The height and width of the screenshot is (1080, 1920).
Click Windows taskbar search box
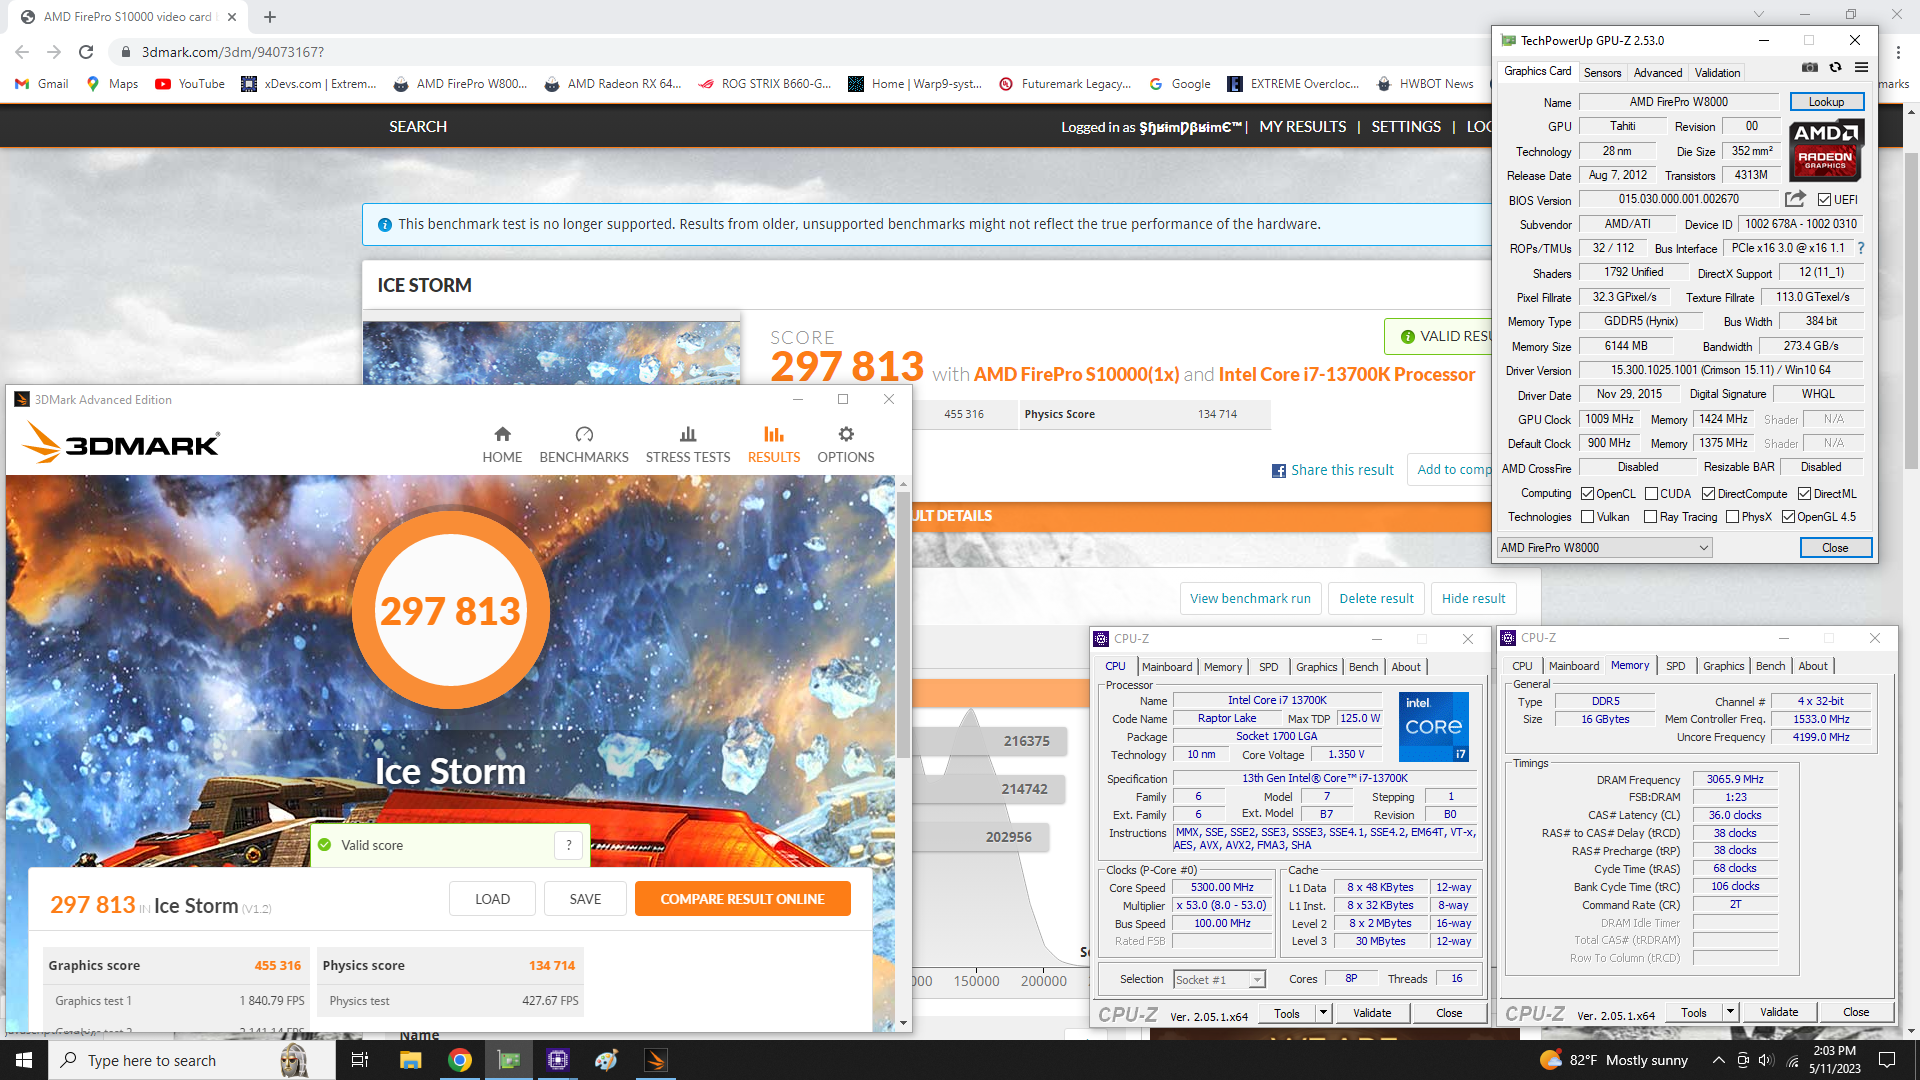190,1060
